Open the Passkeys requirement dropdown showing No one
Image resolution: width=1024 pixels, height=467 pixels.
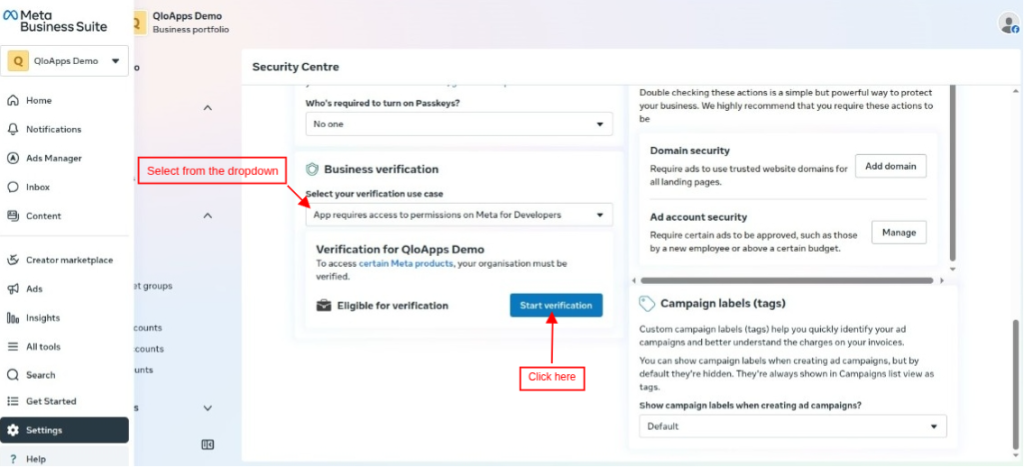(459, 124)
